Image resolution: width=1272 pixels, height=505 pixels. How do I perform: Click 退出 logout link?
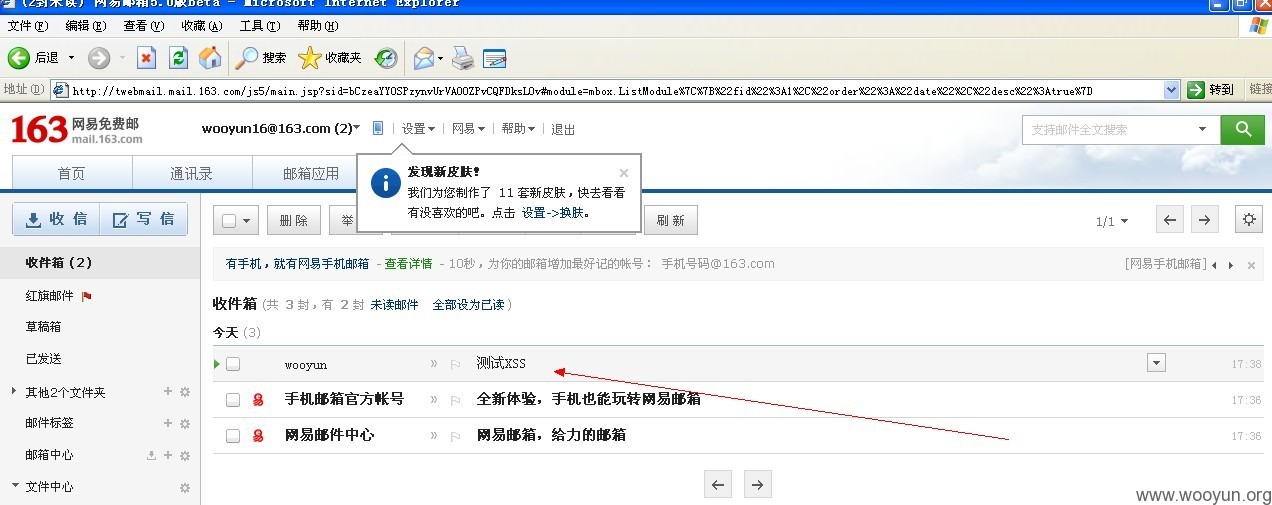click(563, 129)
